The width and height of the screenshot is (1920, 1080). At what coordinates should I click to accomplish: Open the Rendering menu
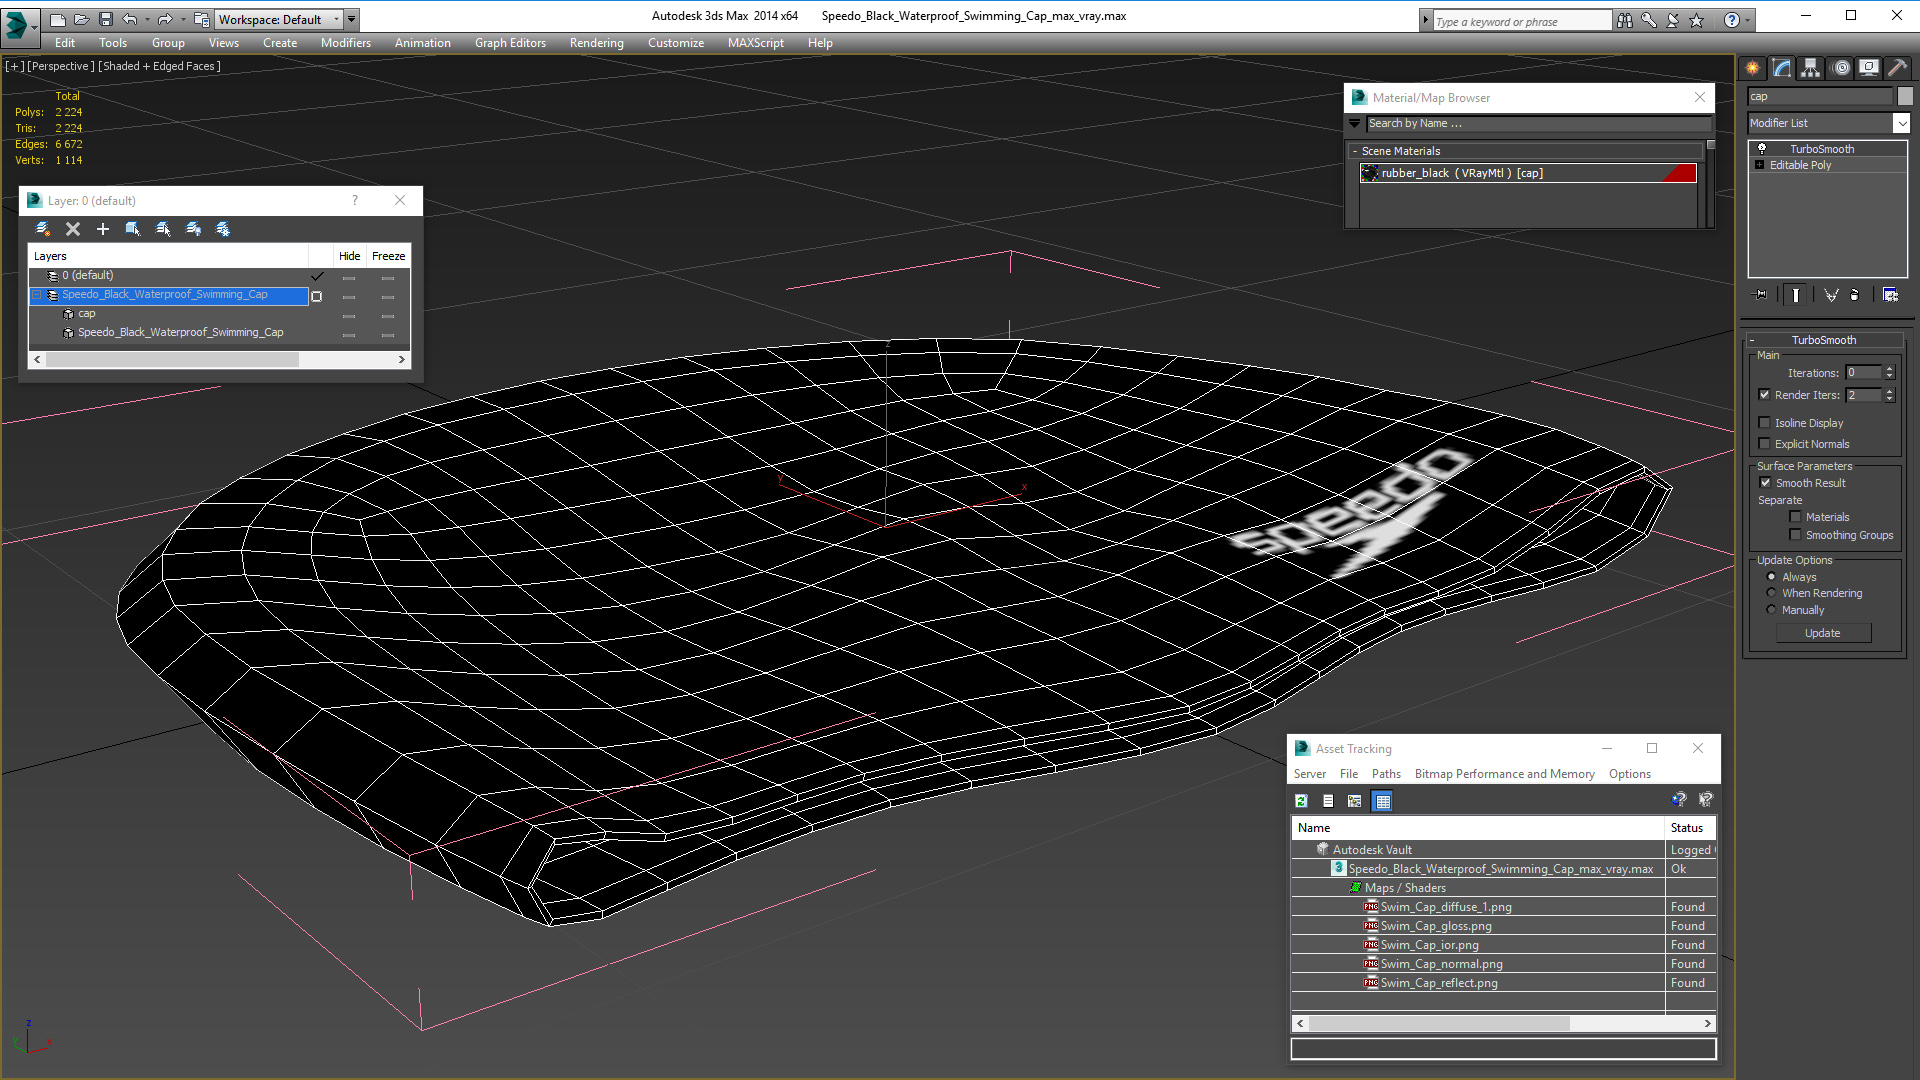tap(596, 43)
